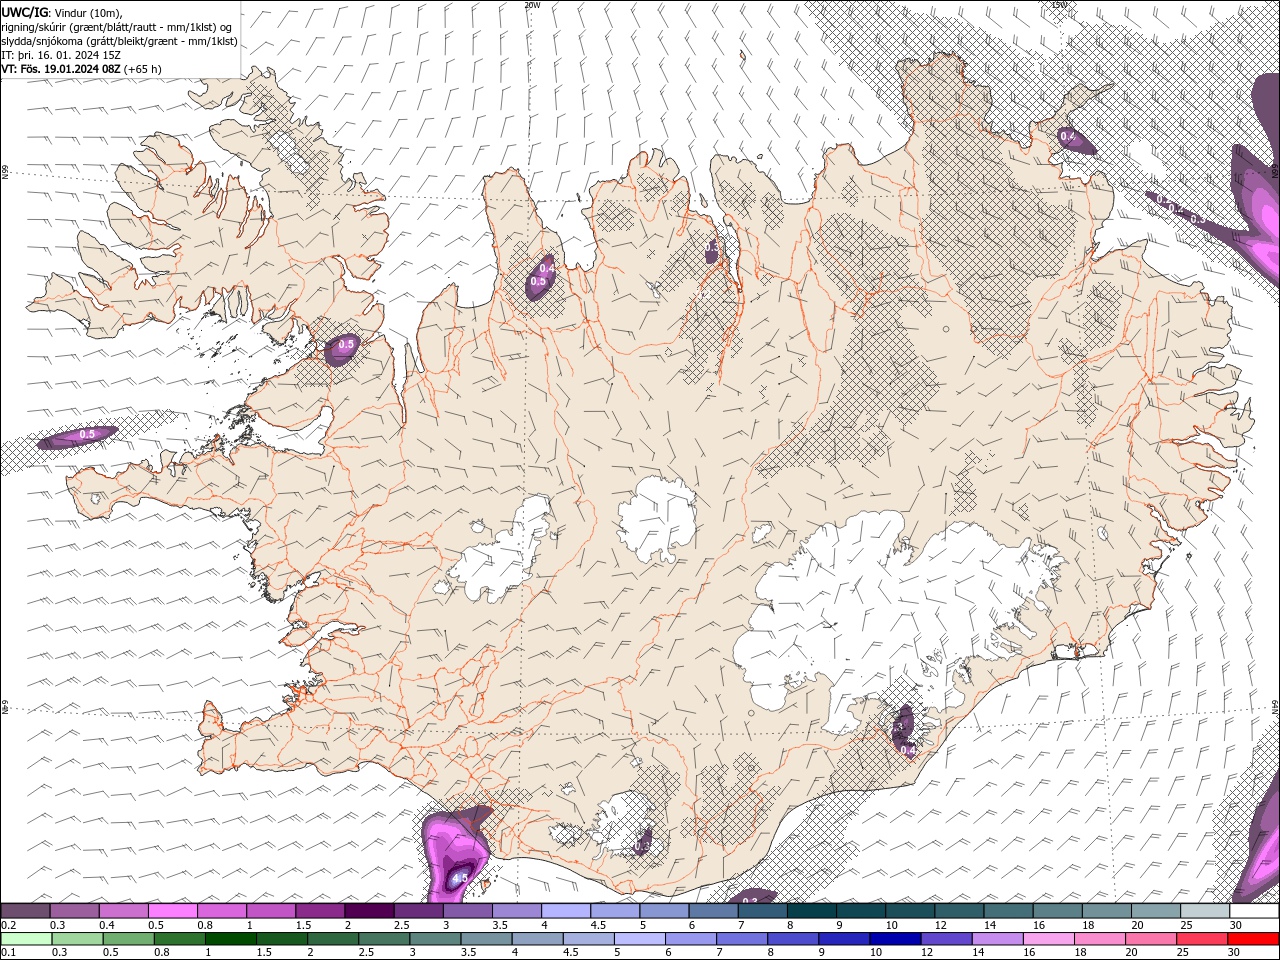Screen dimensions: 1280x960
Task: Click the UWC/IG heading in the title box
Action: (x=24, y=11)
